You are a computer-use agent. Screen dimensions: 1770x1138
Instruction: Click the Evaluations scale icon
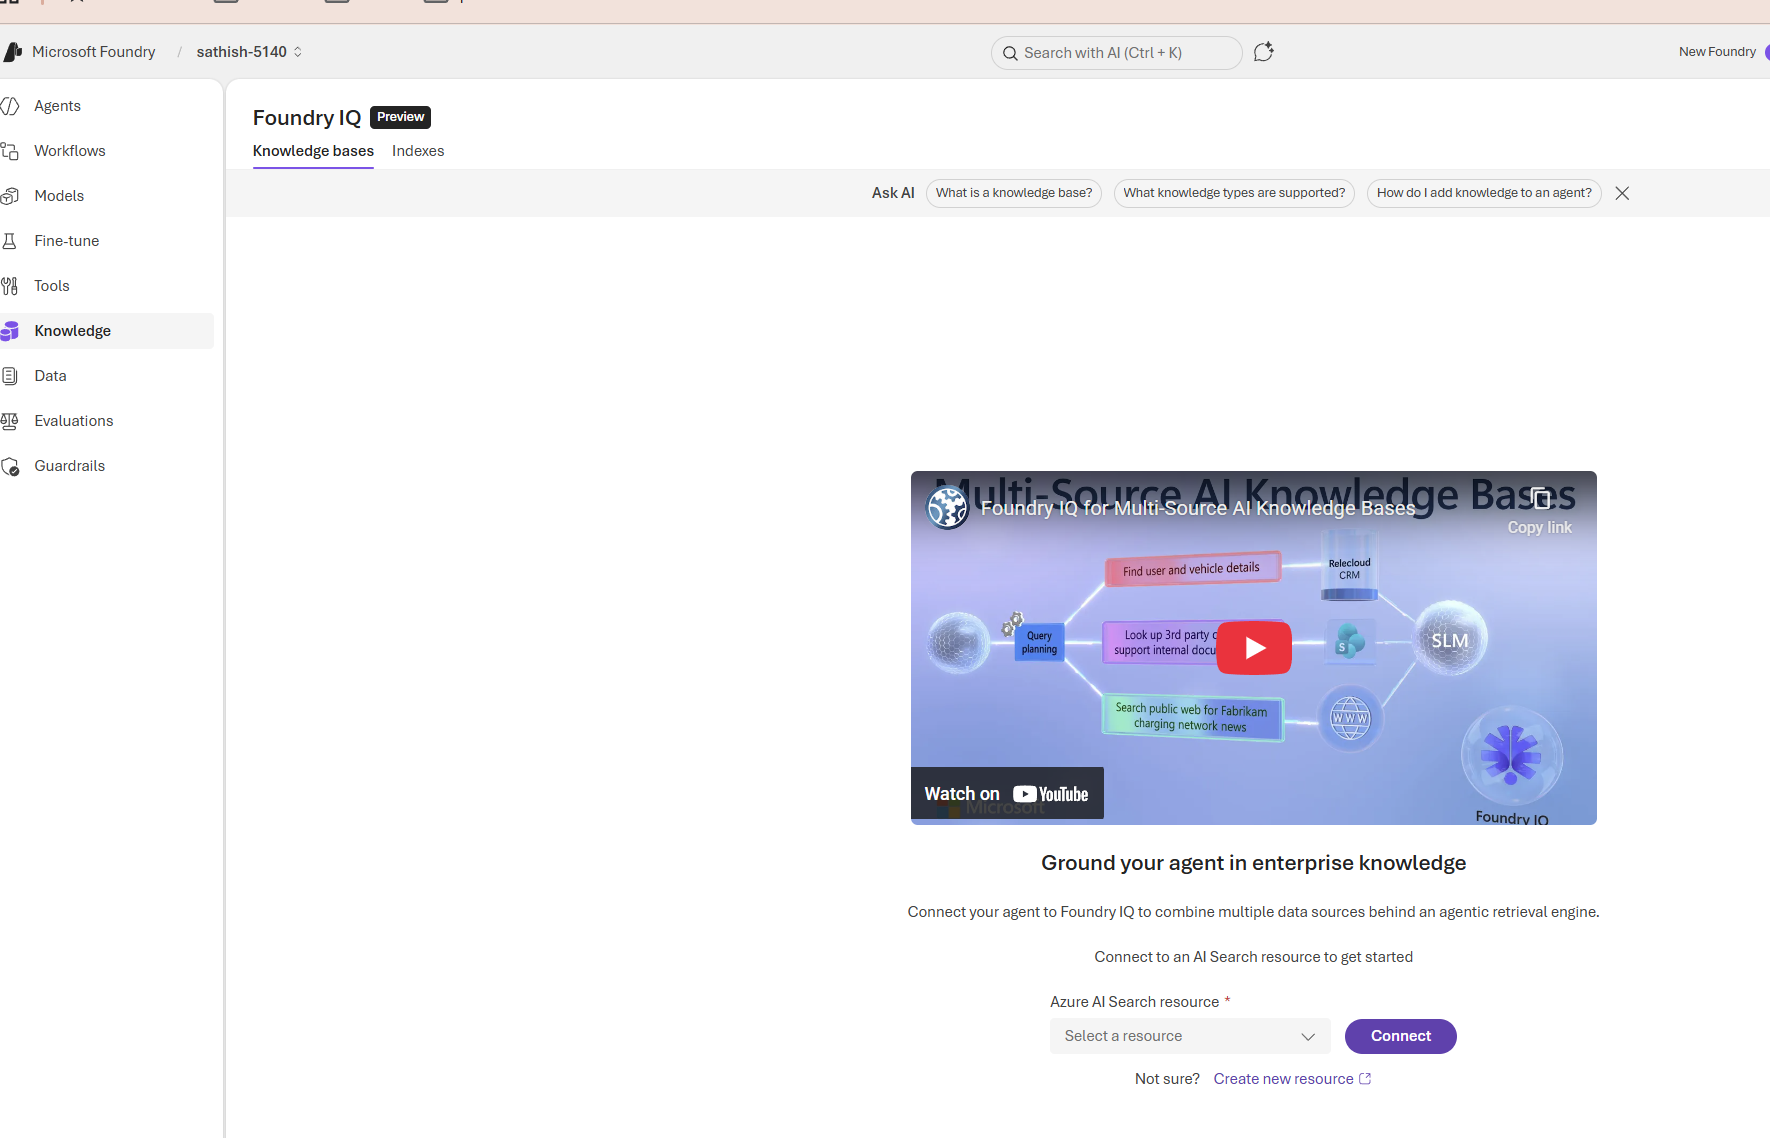coord(10,421)
